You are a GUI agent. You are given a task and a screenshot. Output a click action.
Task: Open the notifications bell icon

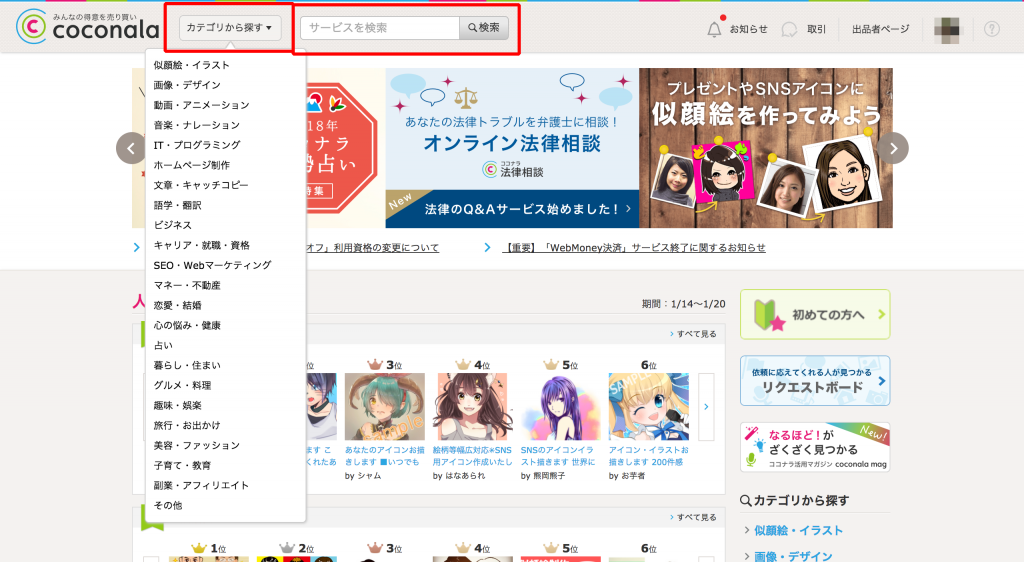click(714, 29)
